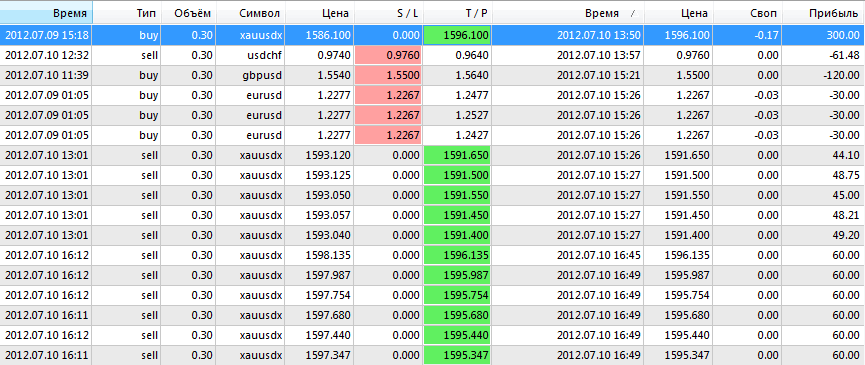Viewport: 865px width, 365px height.
Task: Click the open price 1593.040
Action: pyautogui.click(x=327, y=235)
